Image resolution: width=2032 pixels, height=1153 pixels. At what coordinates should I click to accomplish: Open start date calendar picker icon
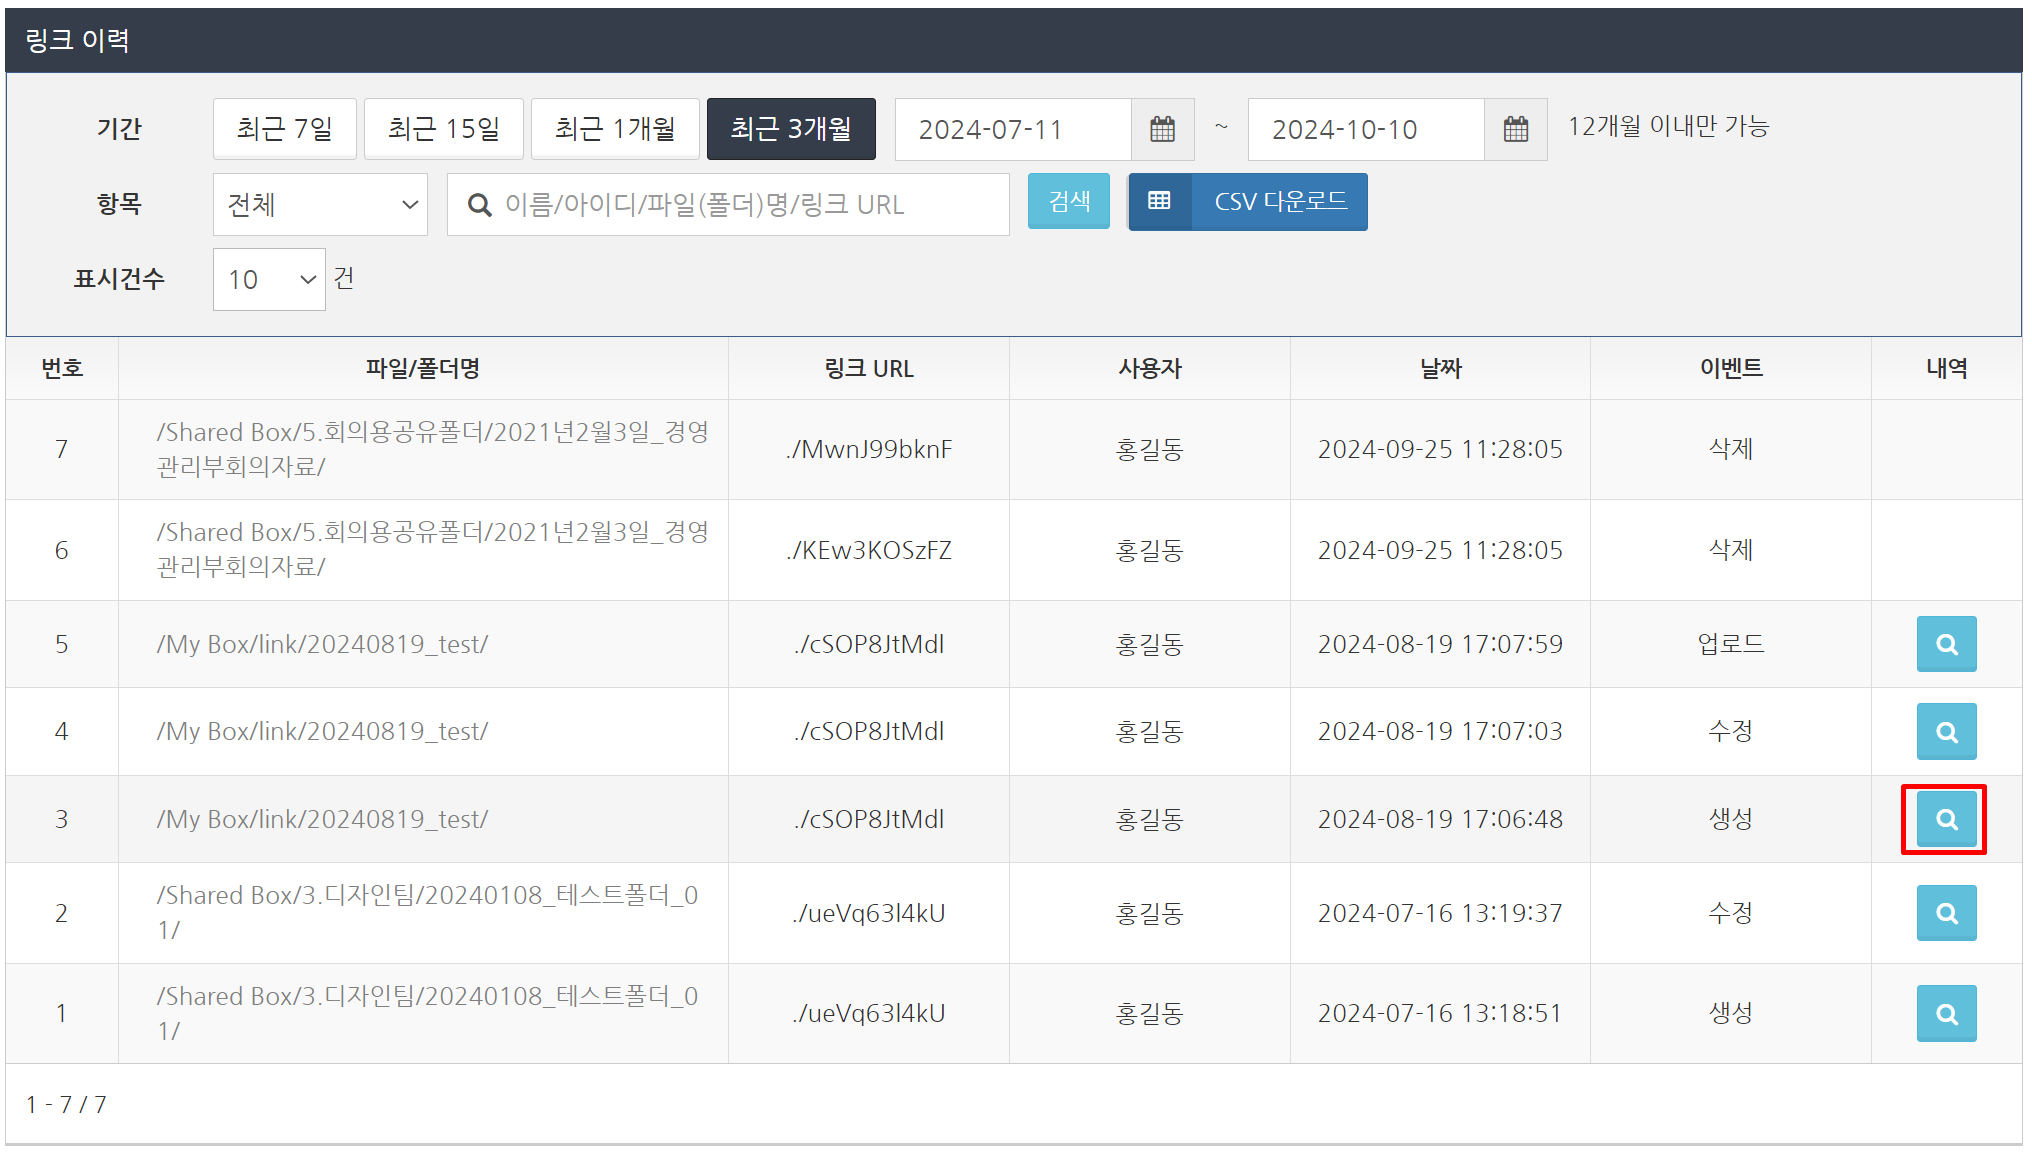pos(1162,129)
